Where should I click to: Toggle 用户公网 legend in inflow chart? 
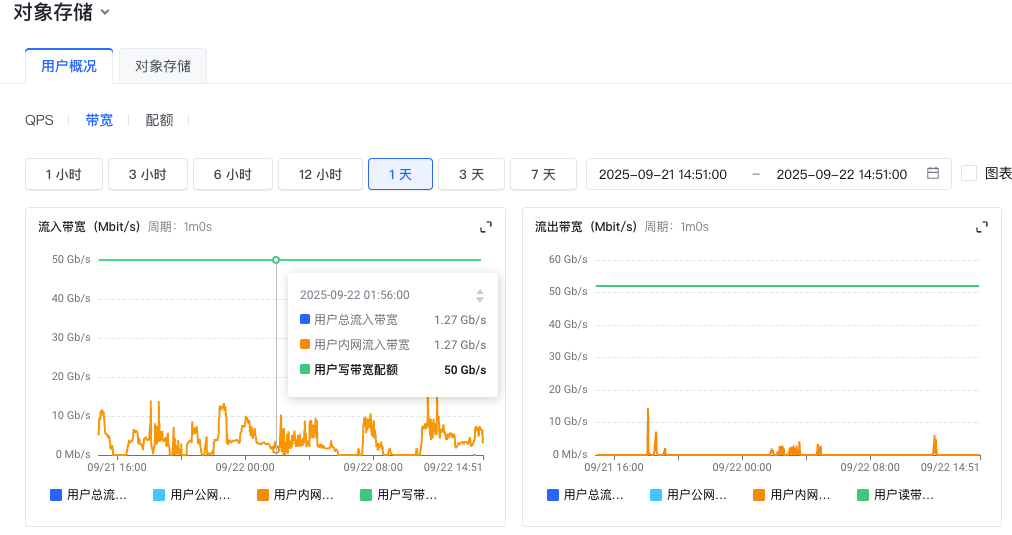pos(192,495)
